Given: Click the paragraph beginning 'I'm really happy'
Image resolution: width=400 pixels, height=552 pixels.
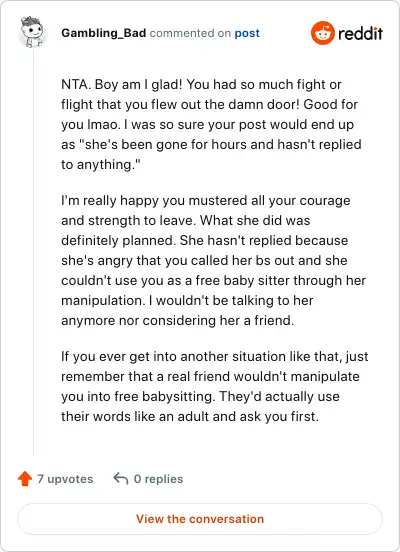Looking at the screenshot, I should click(213, 261).
